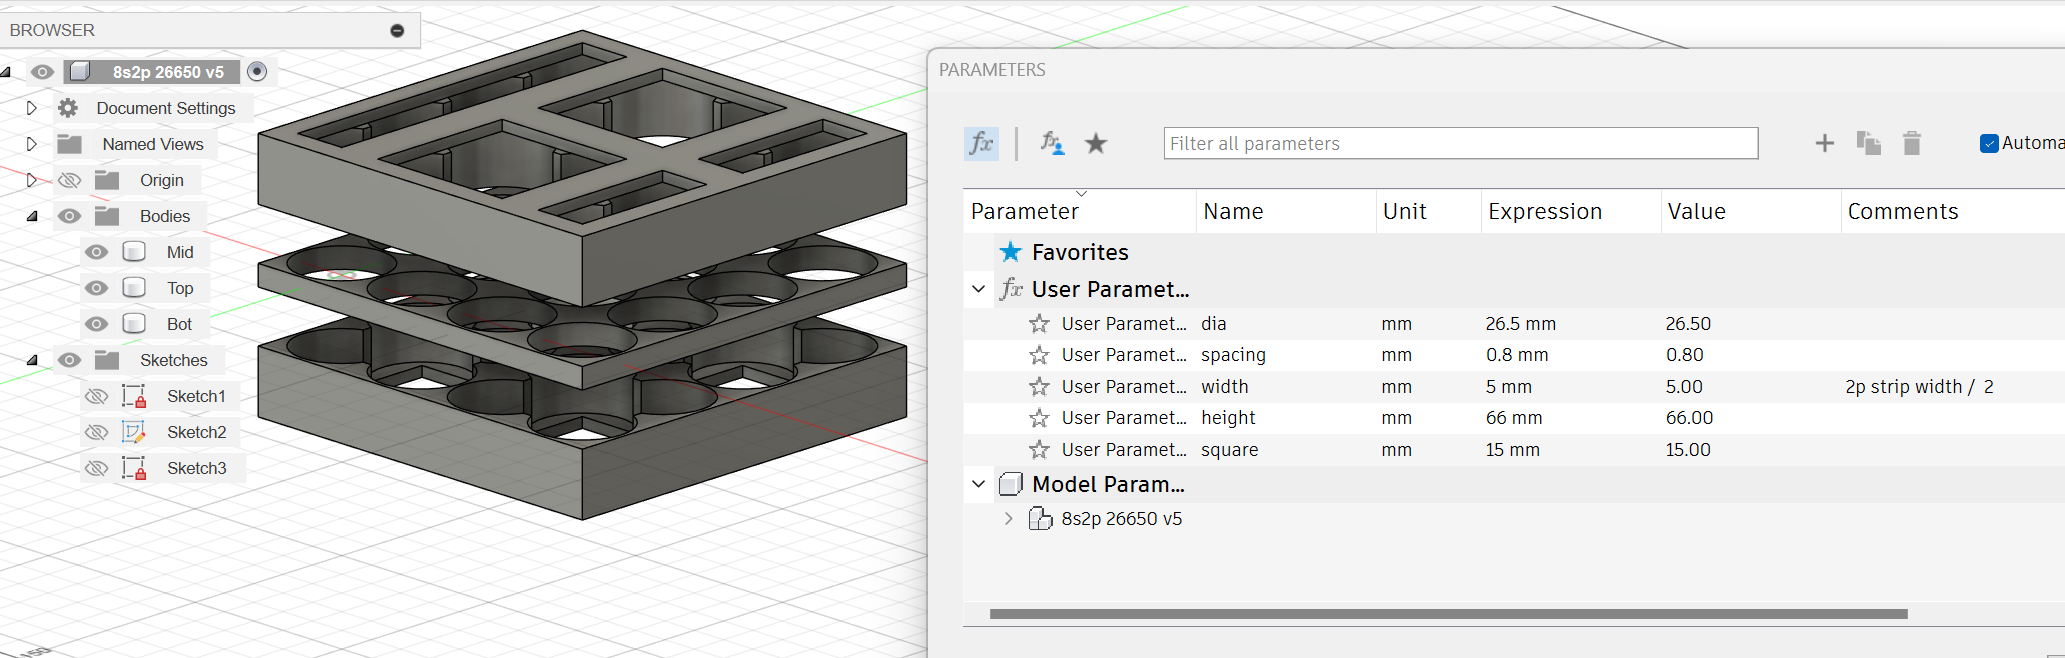Viewport: 2065px width, 658px height.
Task: Show favorites filter star icon
Action: [1096, 143]
